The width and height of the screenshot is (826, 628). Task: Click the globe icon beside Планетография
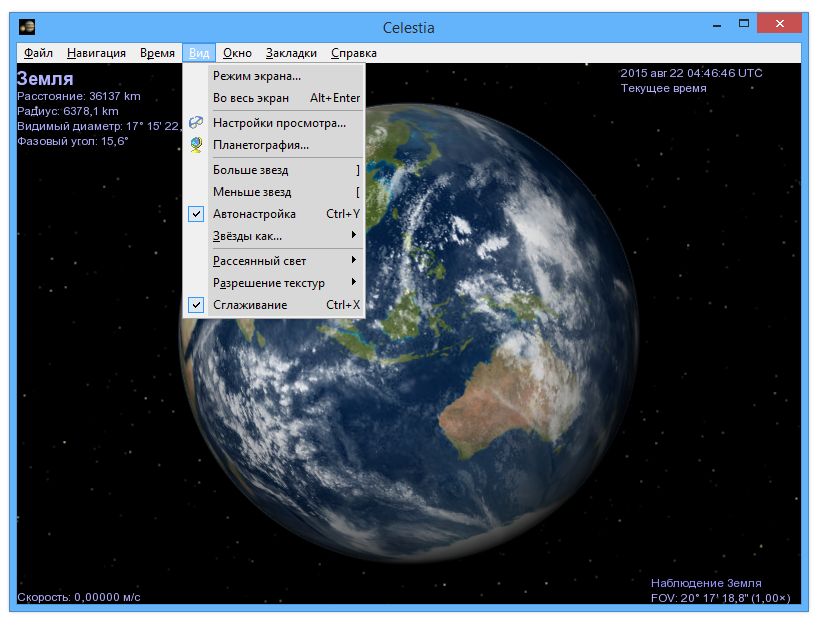tap(196, 144)
